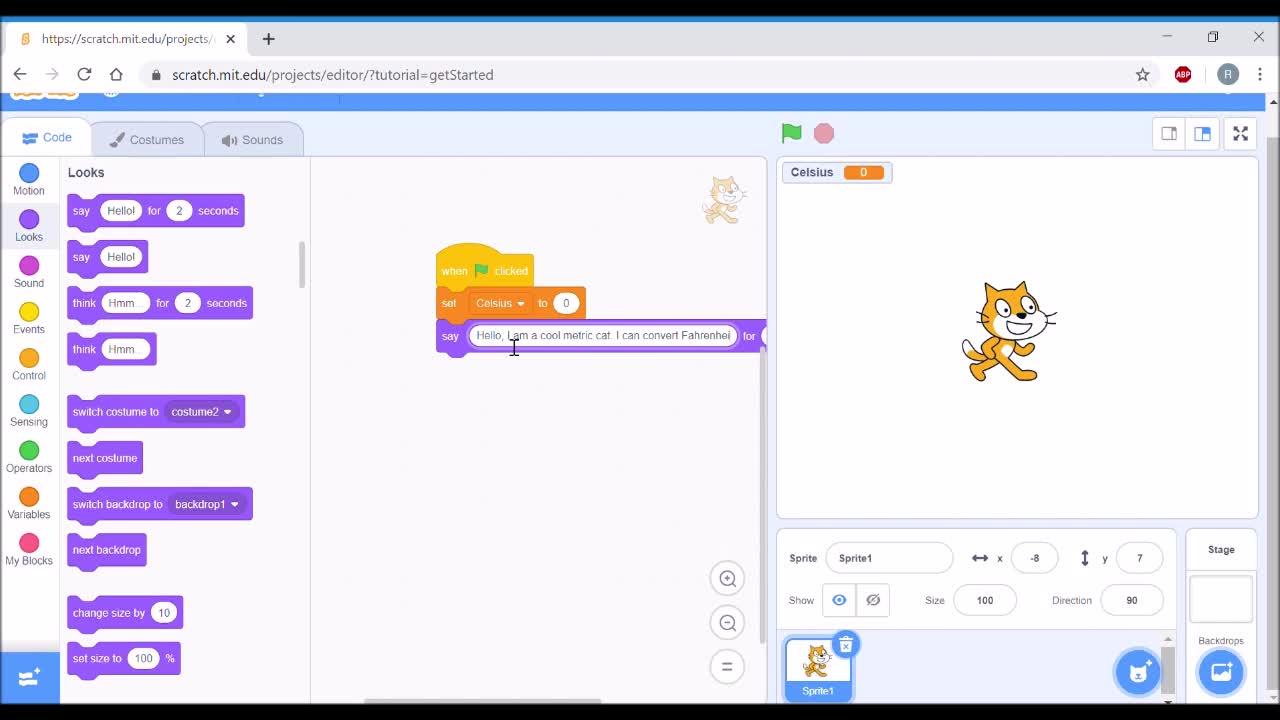Screen dimensions: 1280x720
Task: Open the Control blocks category
Action: tap(29, 364)
